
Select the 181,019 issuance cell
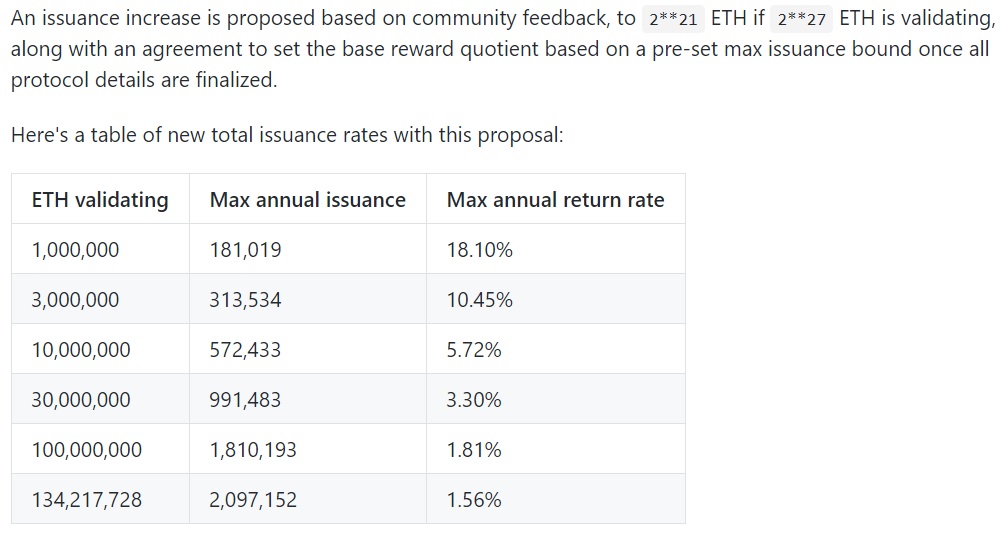point(245,250)
